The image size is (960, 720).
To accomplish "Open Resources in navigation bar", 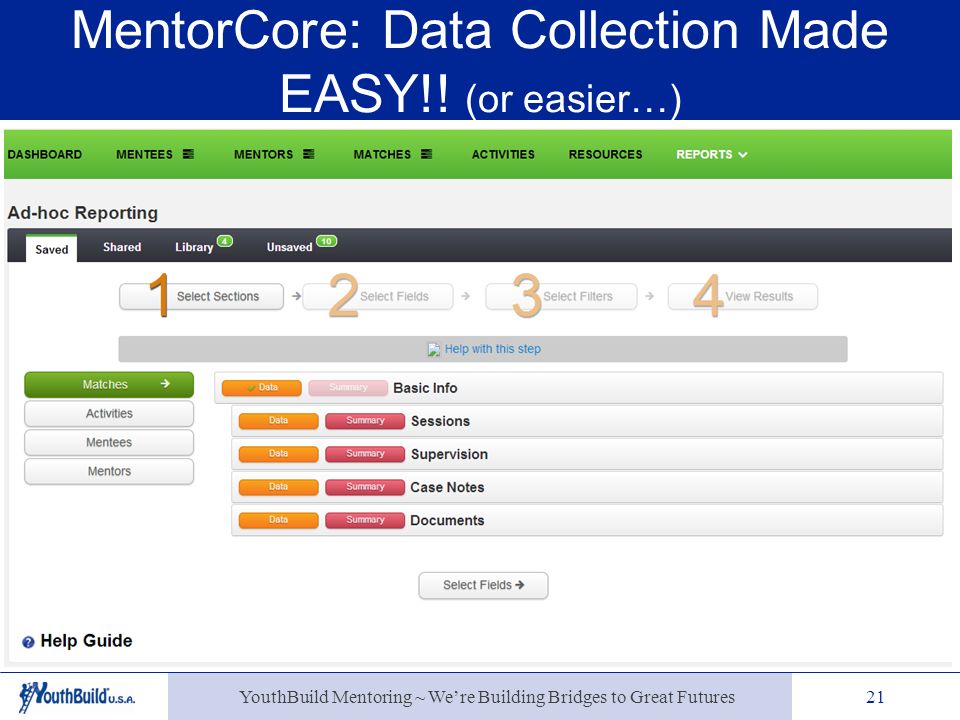I will 606,154.
